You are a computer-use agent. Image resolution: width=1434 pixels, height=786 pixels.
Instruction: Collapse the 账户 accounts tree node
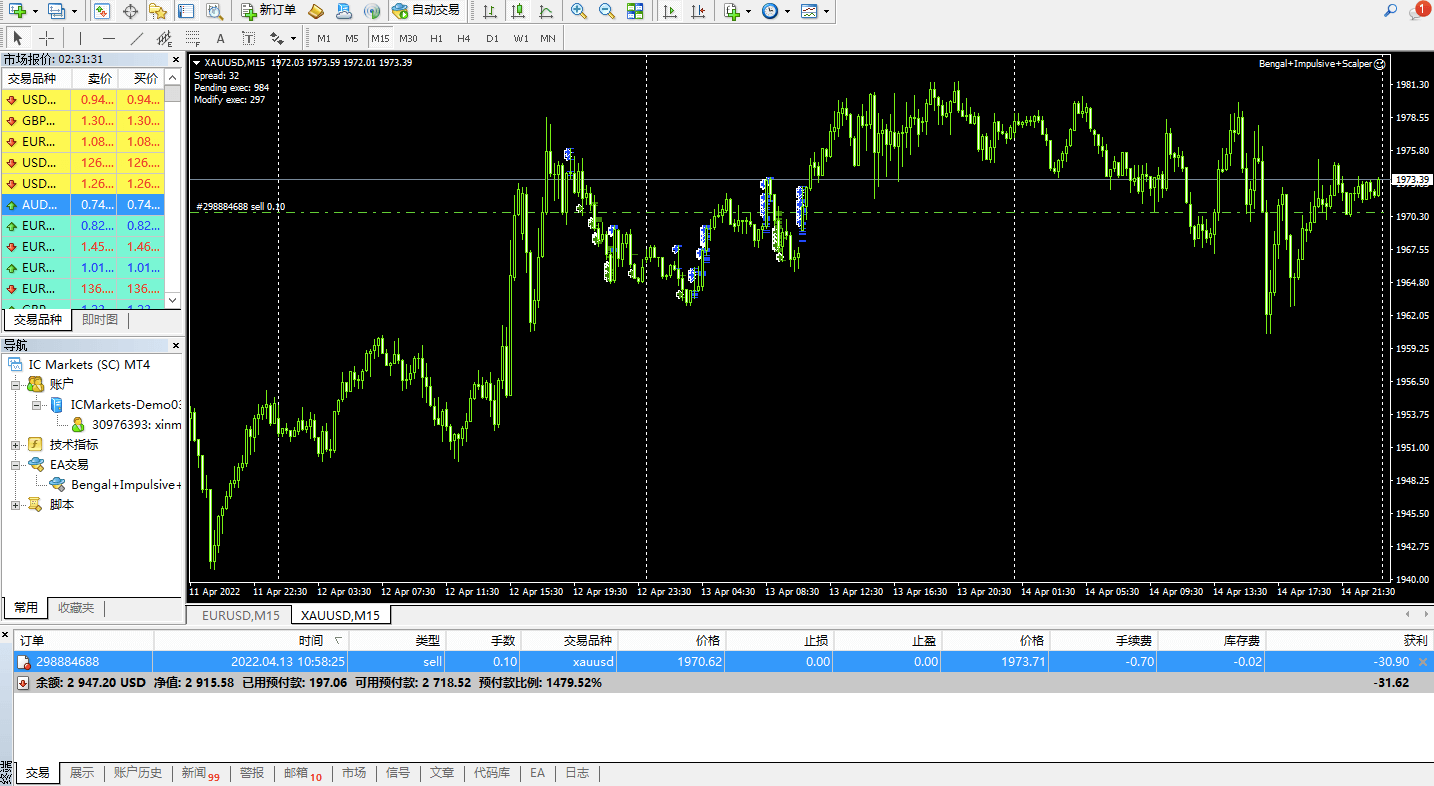point(16,384)
